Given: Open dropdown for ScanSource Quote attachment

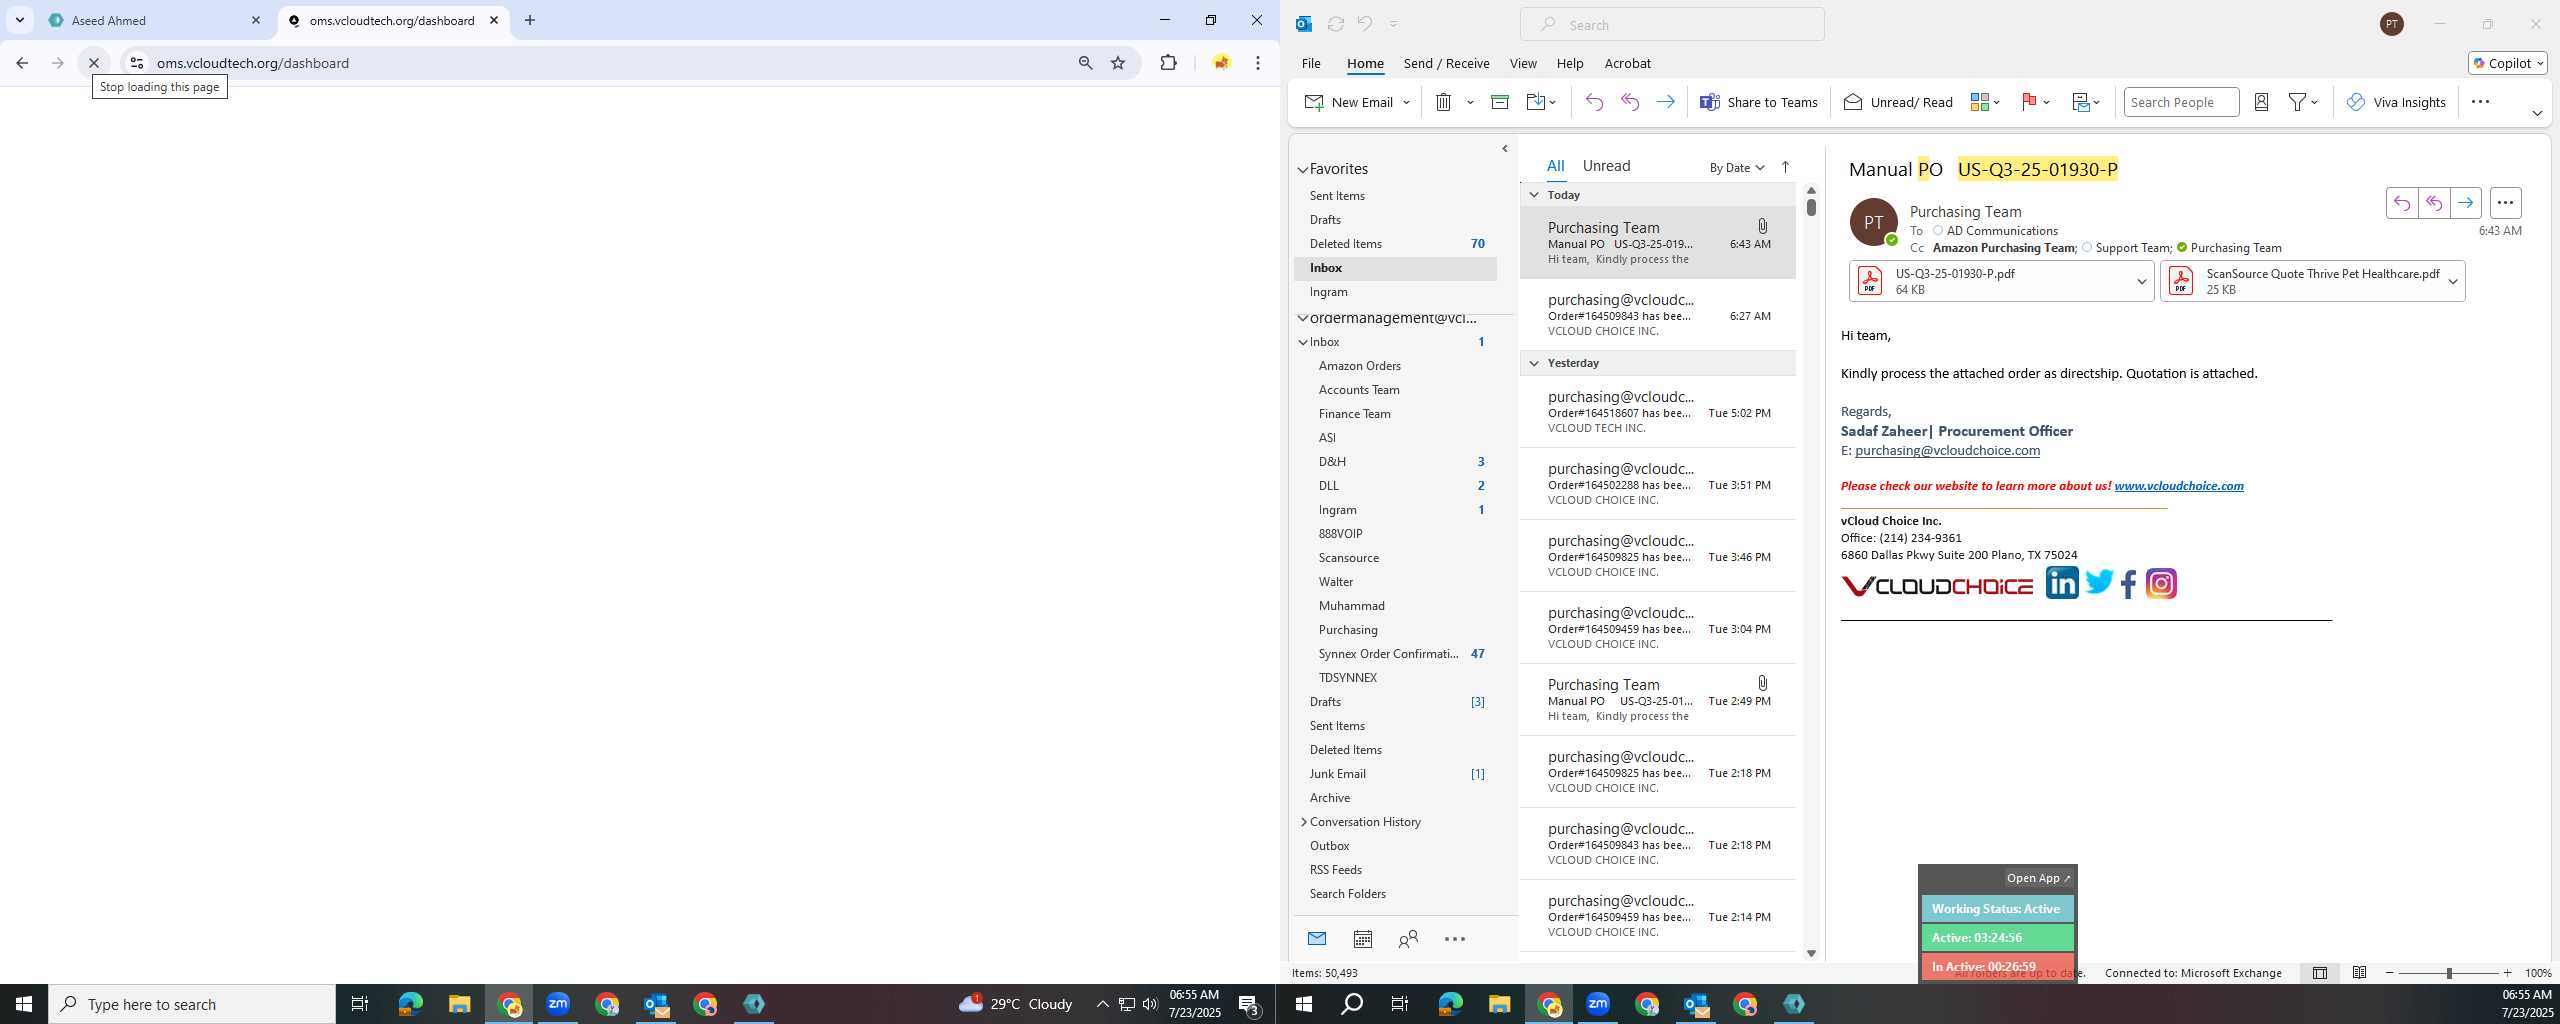Looking at the screenshot, I should coord(2452,282).
